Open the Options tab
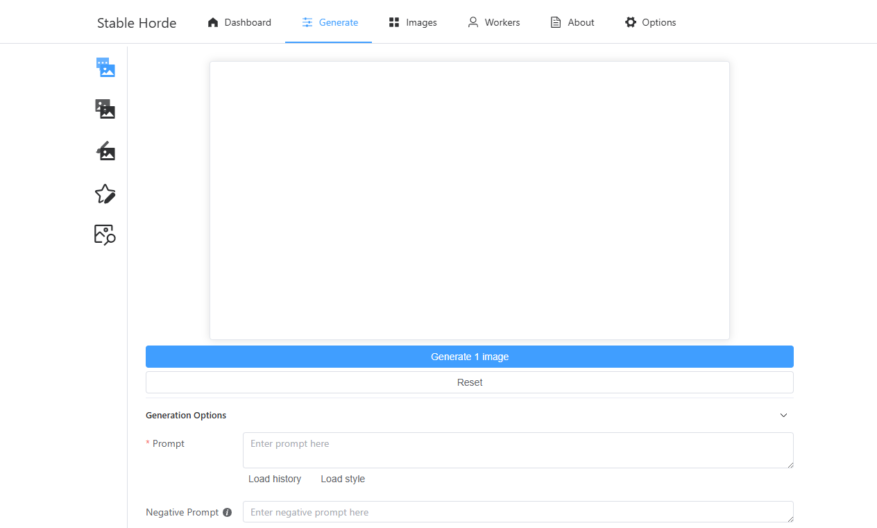877x528 pixels. pyautogui.click(x=651, y=22)
